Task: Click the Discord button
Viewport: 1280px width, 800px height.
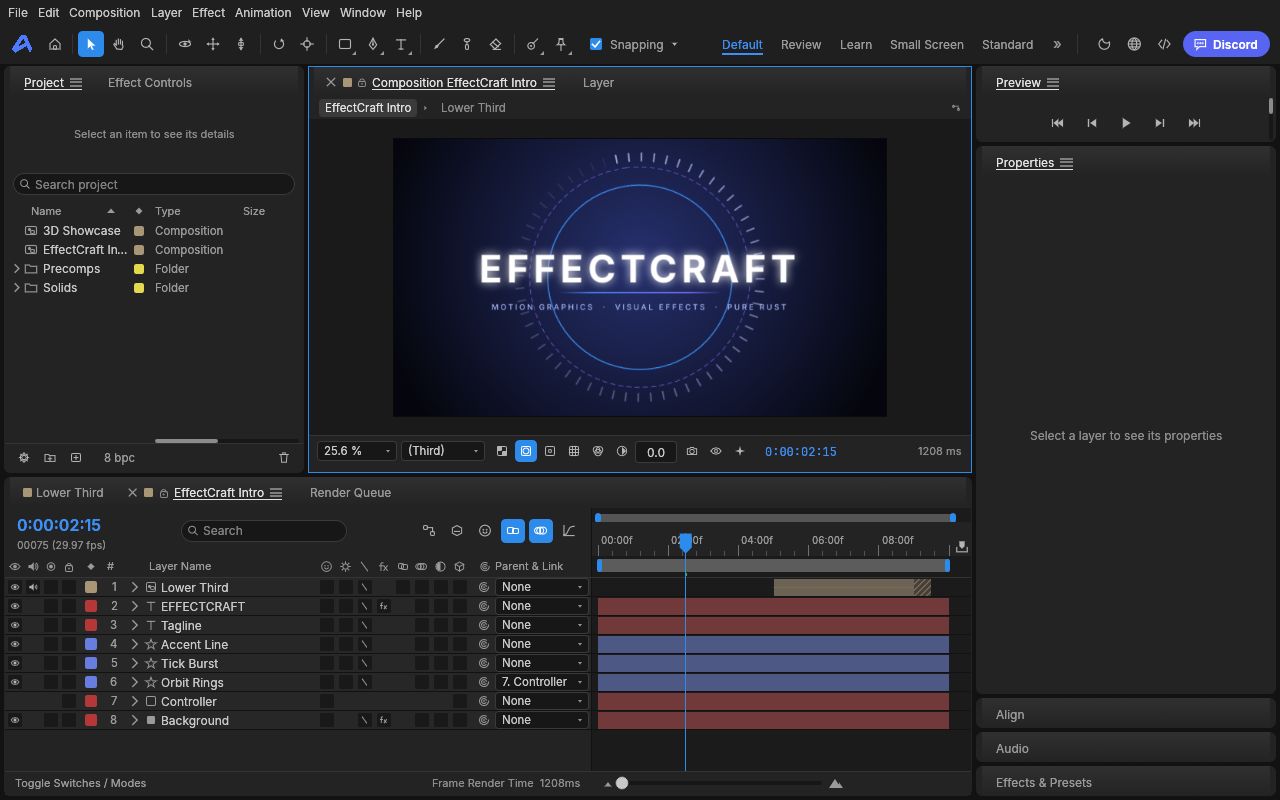Action: click(x=1226, y=44)
